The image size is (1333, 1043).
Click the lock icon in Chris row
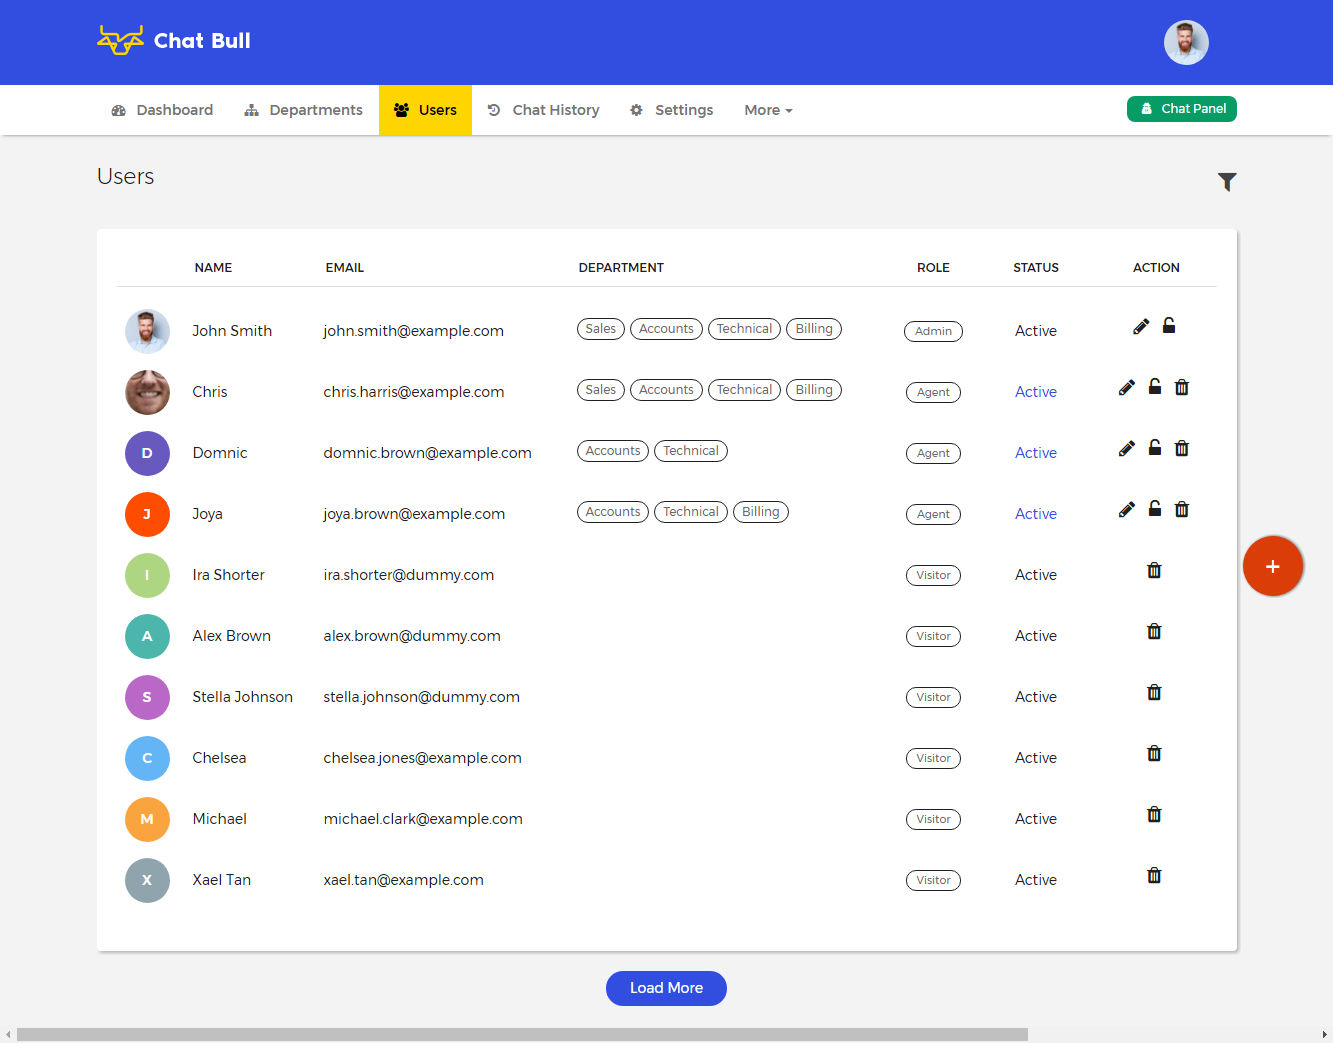(x=1155, y=387)
